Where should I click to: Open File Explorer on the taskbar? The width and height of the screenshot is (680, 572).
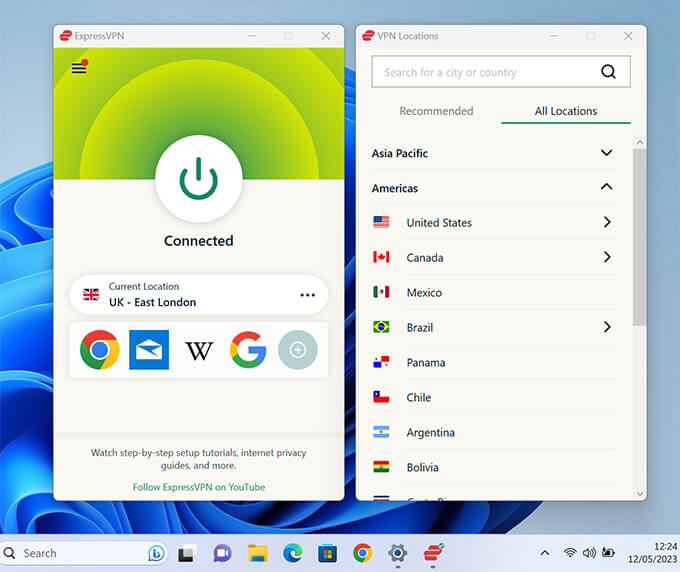point(258,553)
